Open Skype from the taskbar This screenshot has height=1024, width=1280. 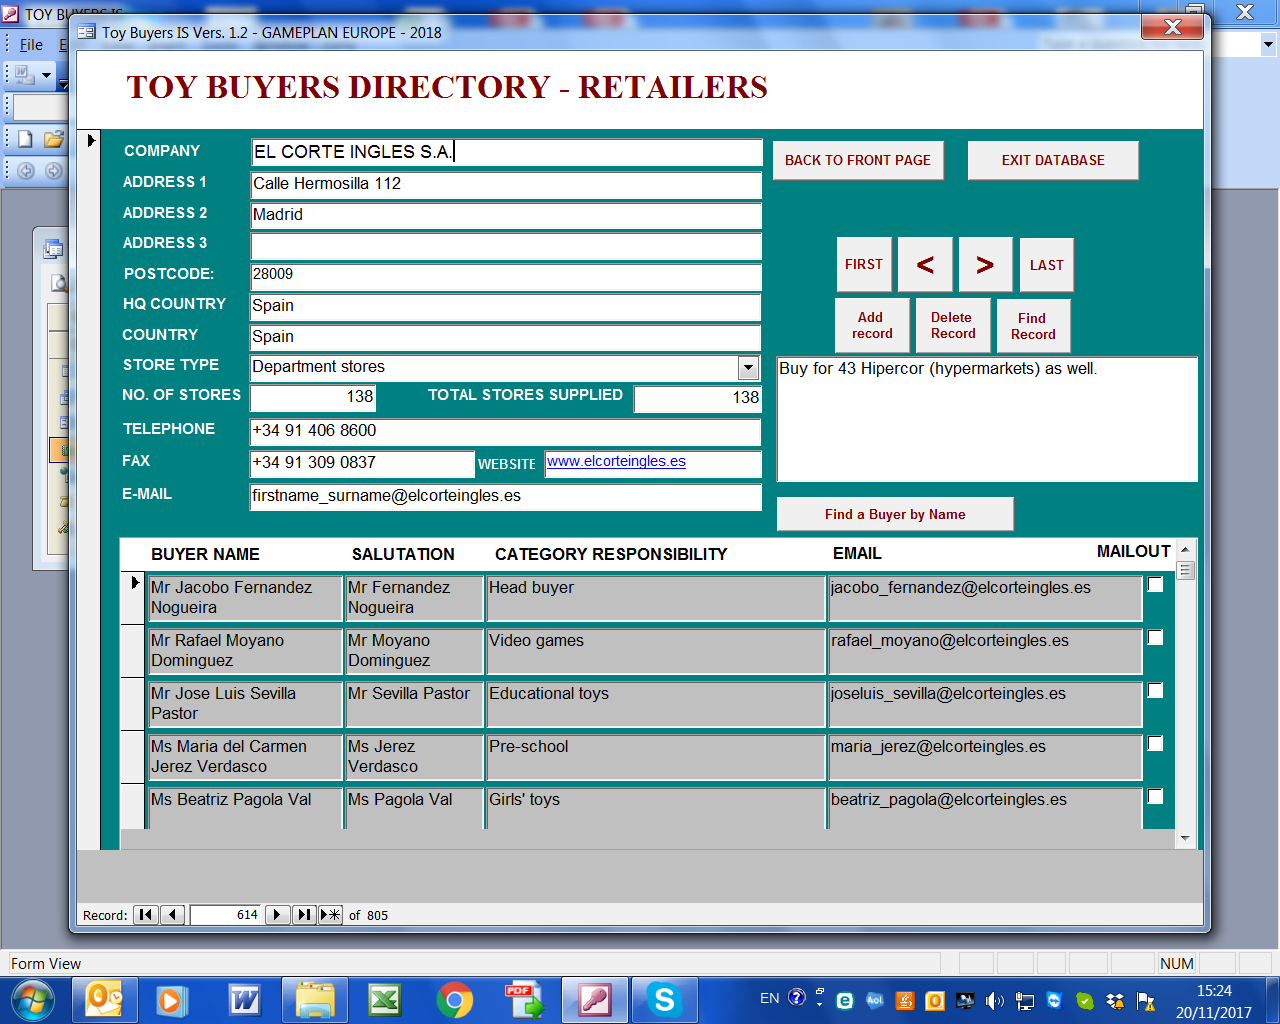(664, 999)
